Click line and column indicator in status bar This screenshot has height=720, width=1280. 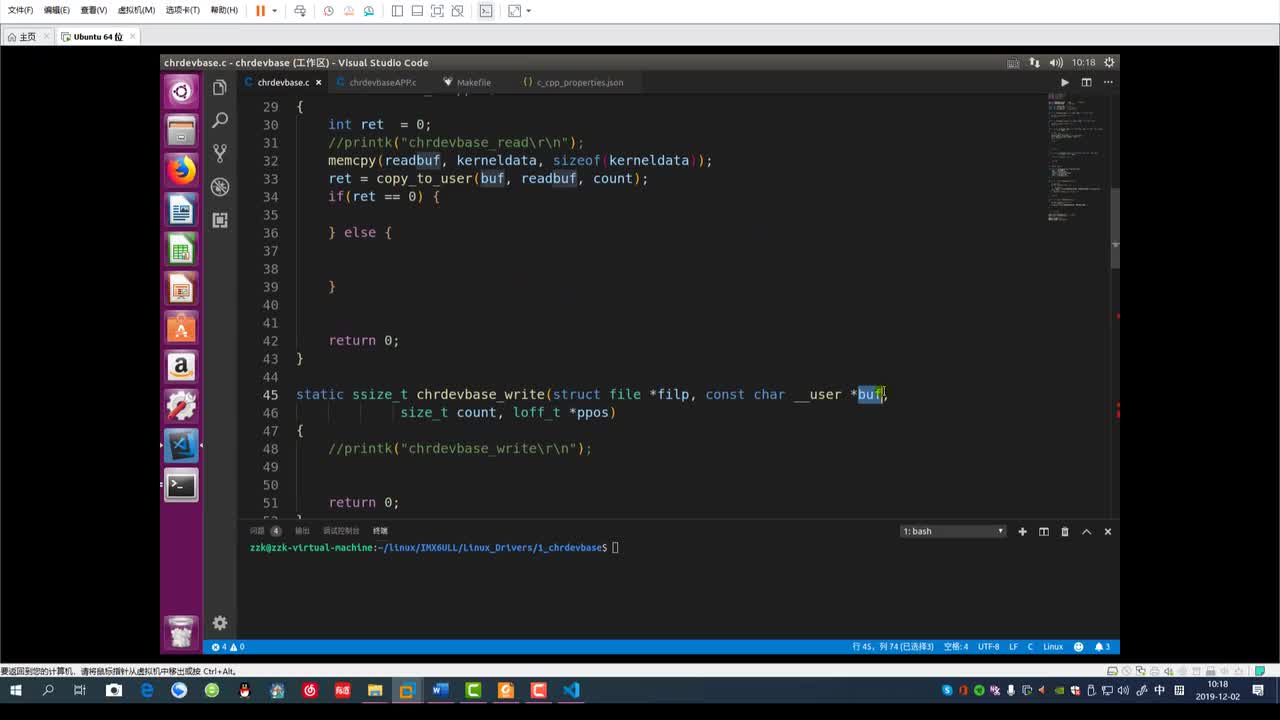click(x=892, y=647)
